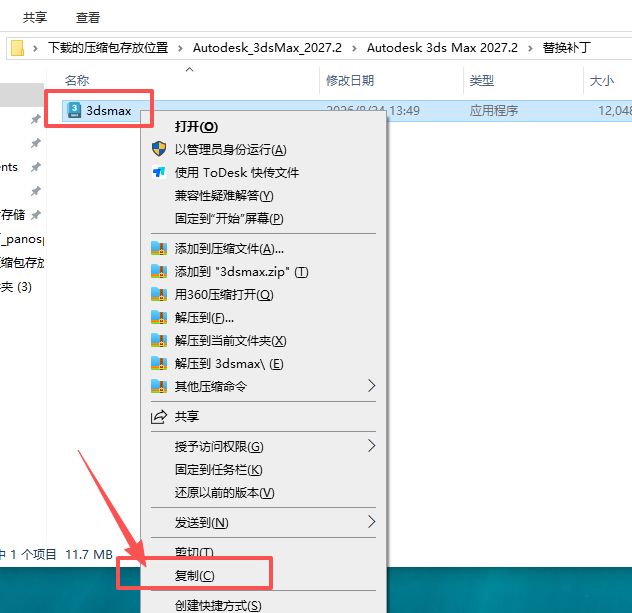Click the 应用程序 type cell
Screen dimensions: 632x613
coord(493,110)
